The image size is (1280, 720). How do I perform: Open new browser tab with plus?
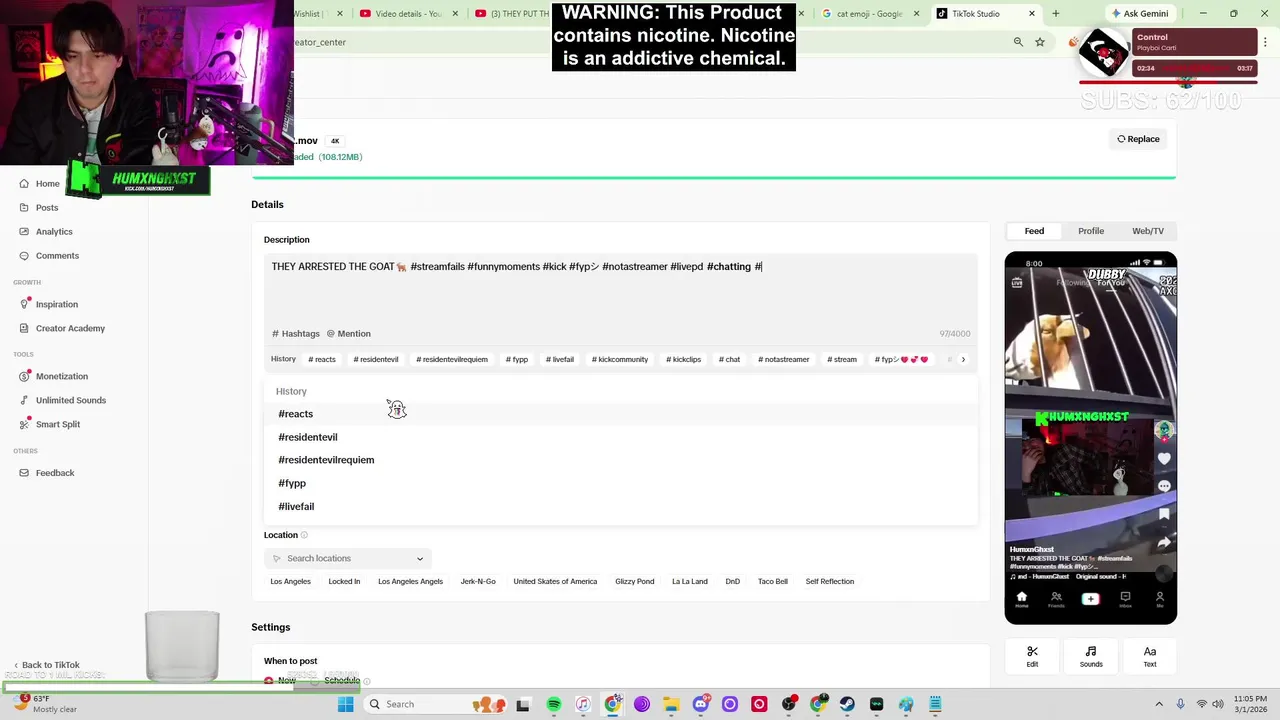click(x=1055, y=14)
